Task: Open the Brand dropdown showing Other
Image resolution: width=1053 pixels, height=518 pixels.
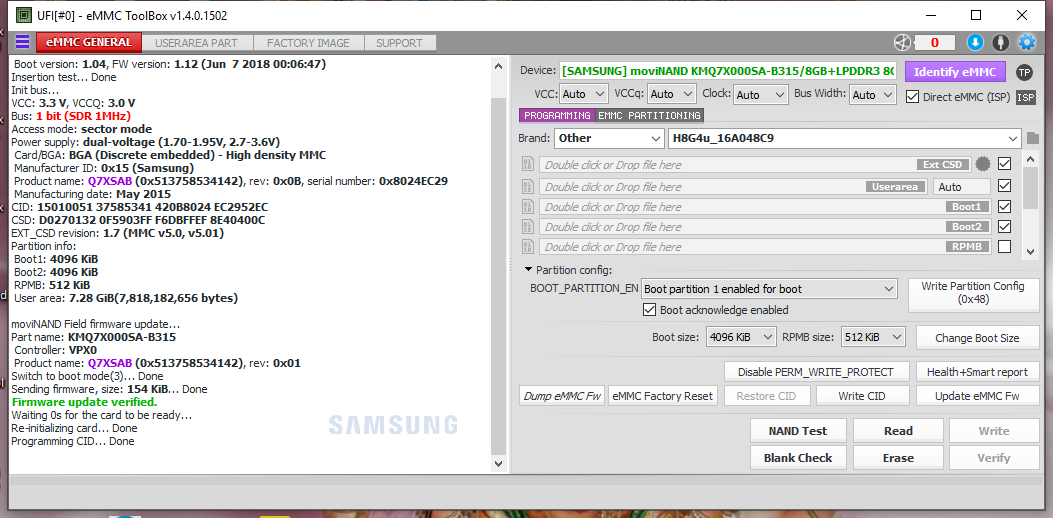Action: [609, 138]
